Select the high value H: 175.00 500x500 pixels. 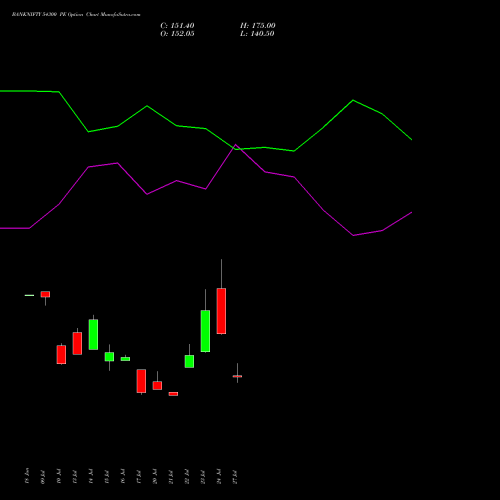258,26
